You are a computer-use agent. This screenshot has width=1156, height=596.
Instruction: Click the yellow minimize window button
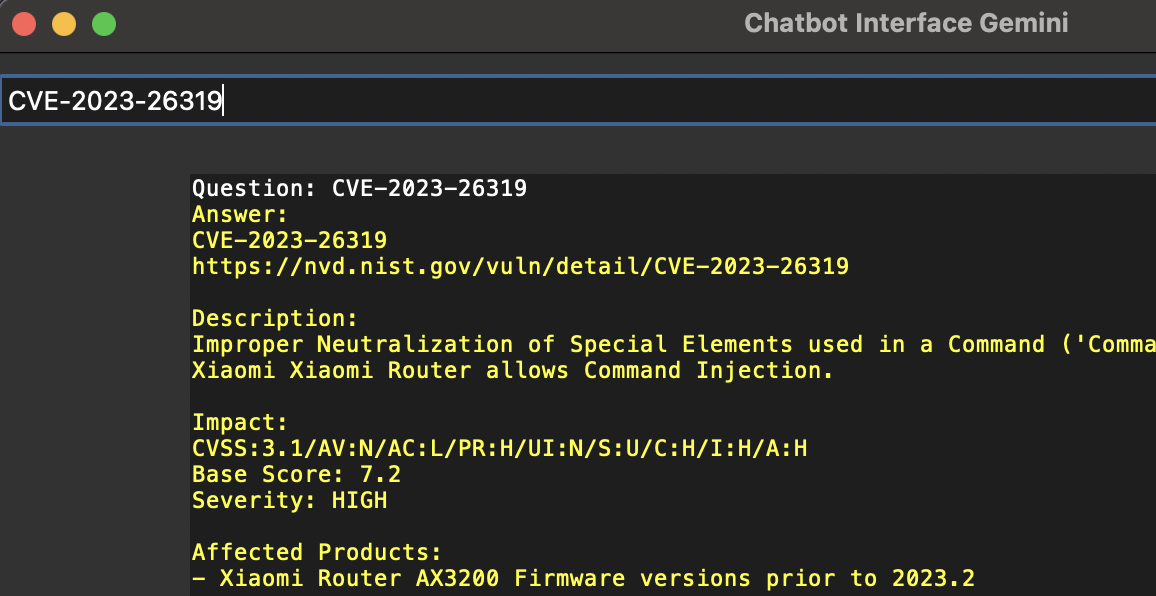pos(64,23)
